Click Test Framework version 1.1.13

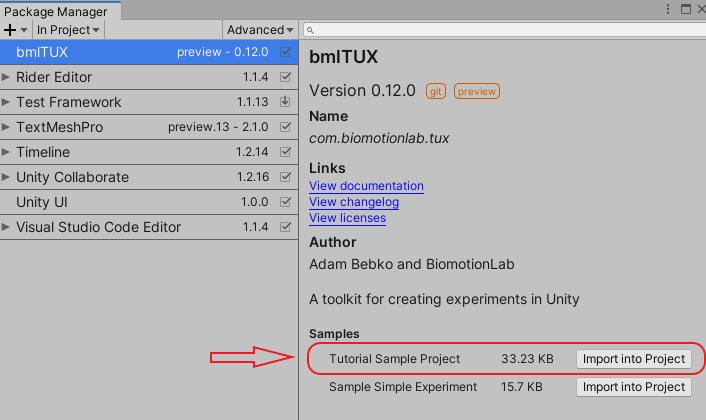coord(253,102)
